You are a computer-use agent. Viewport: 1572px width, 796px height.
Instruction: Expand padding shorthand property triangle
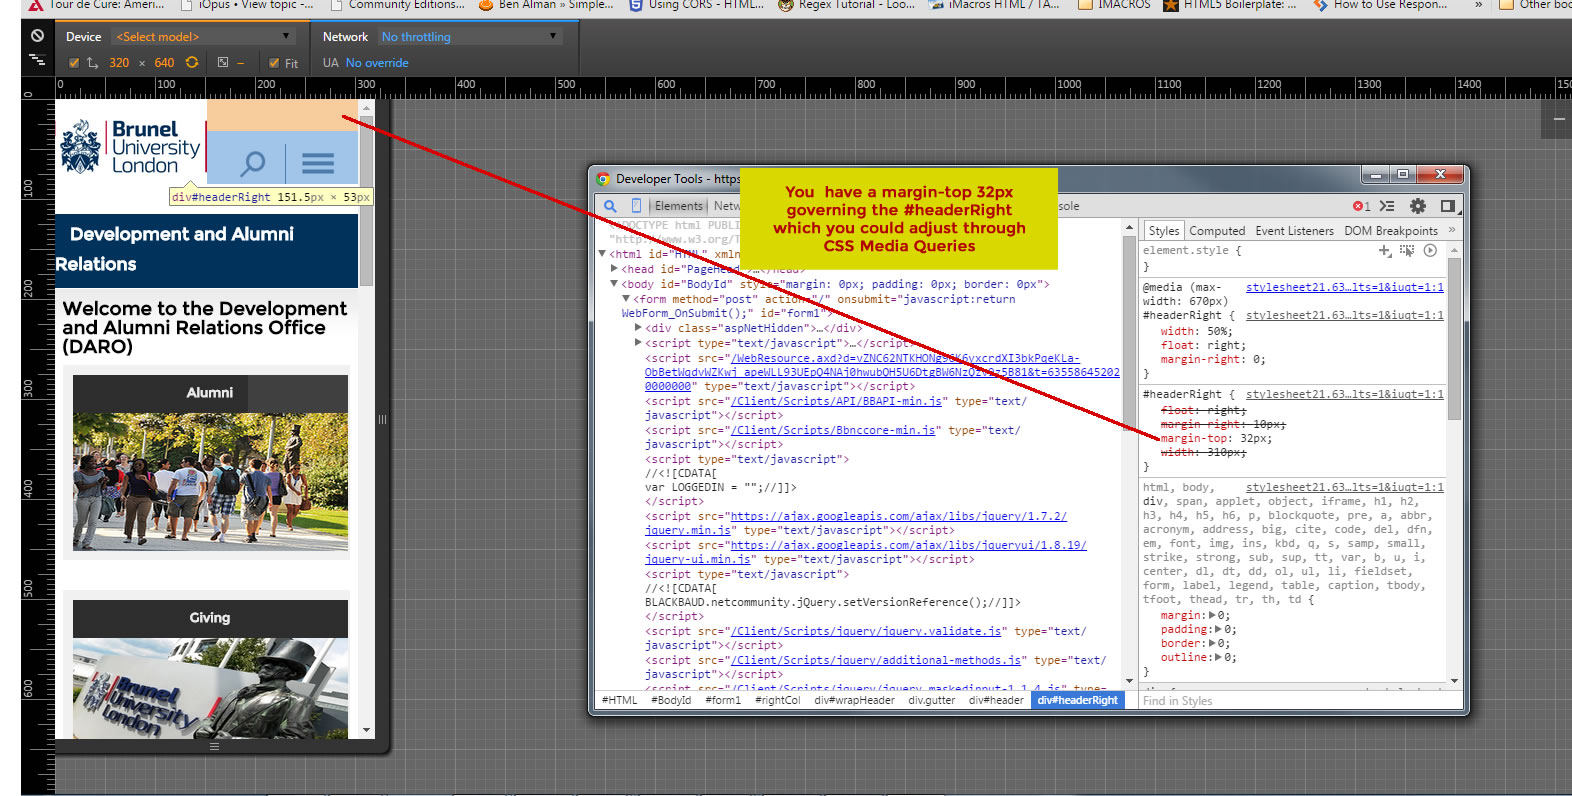click(x=1219, y=630)
